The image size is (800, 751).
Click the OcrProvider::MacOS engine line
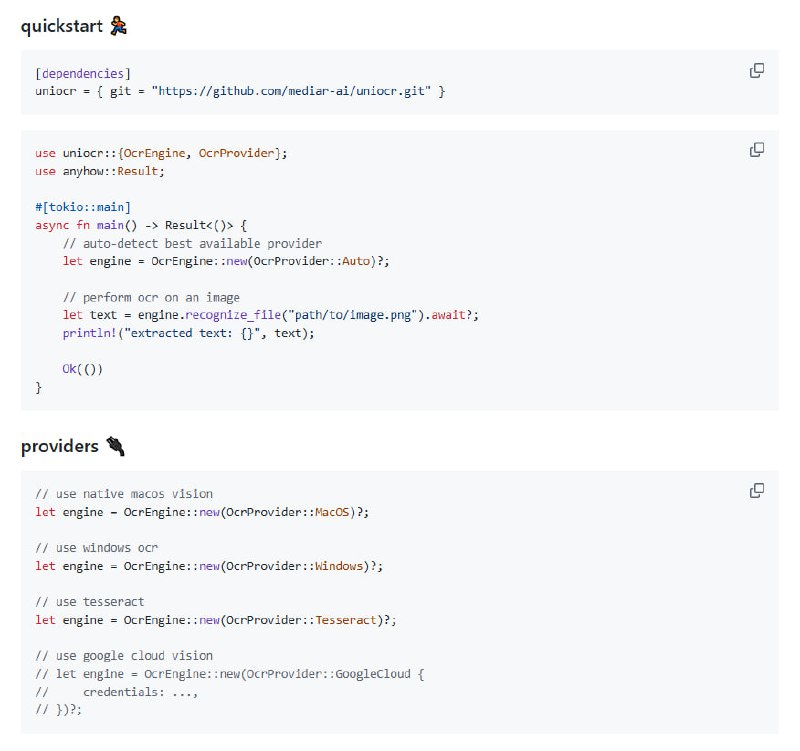202,512
